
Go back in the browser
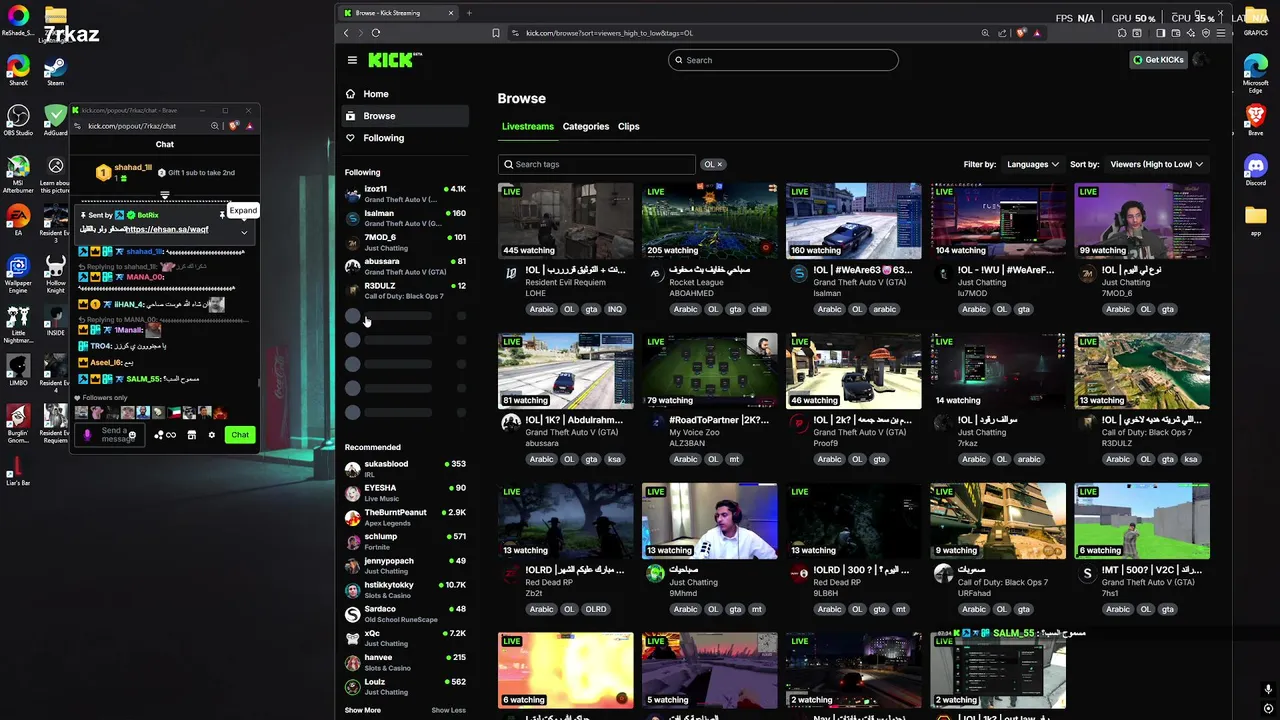tap(346, 33)
